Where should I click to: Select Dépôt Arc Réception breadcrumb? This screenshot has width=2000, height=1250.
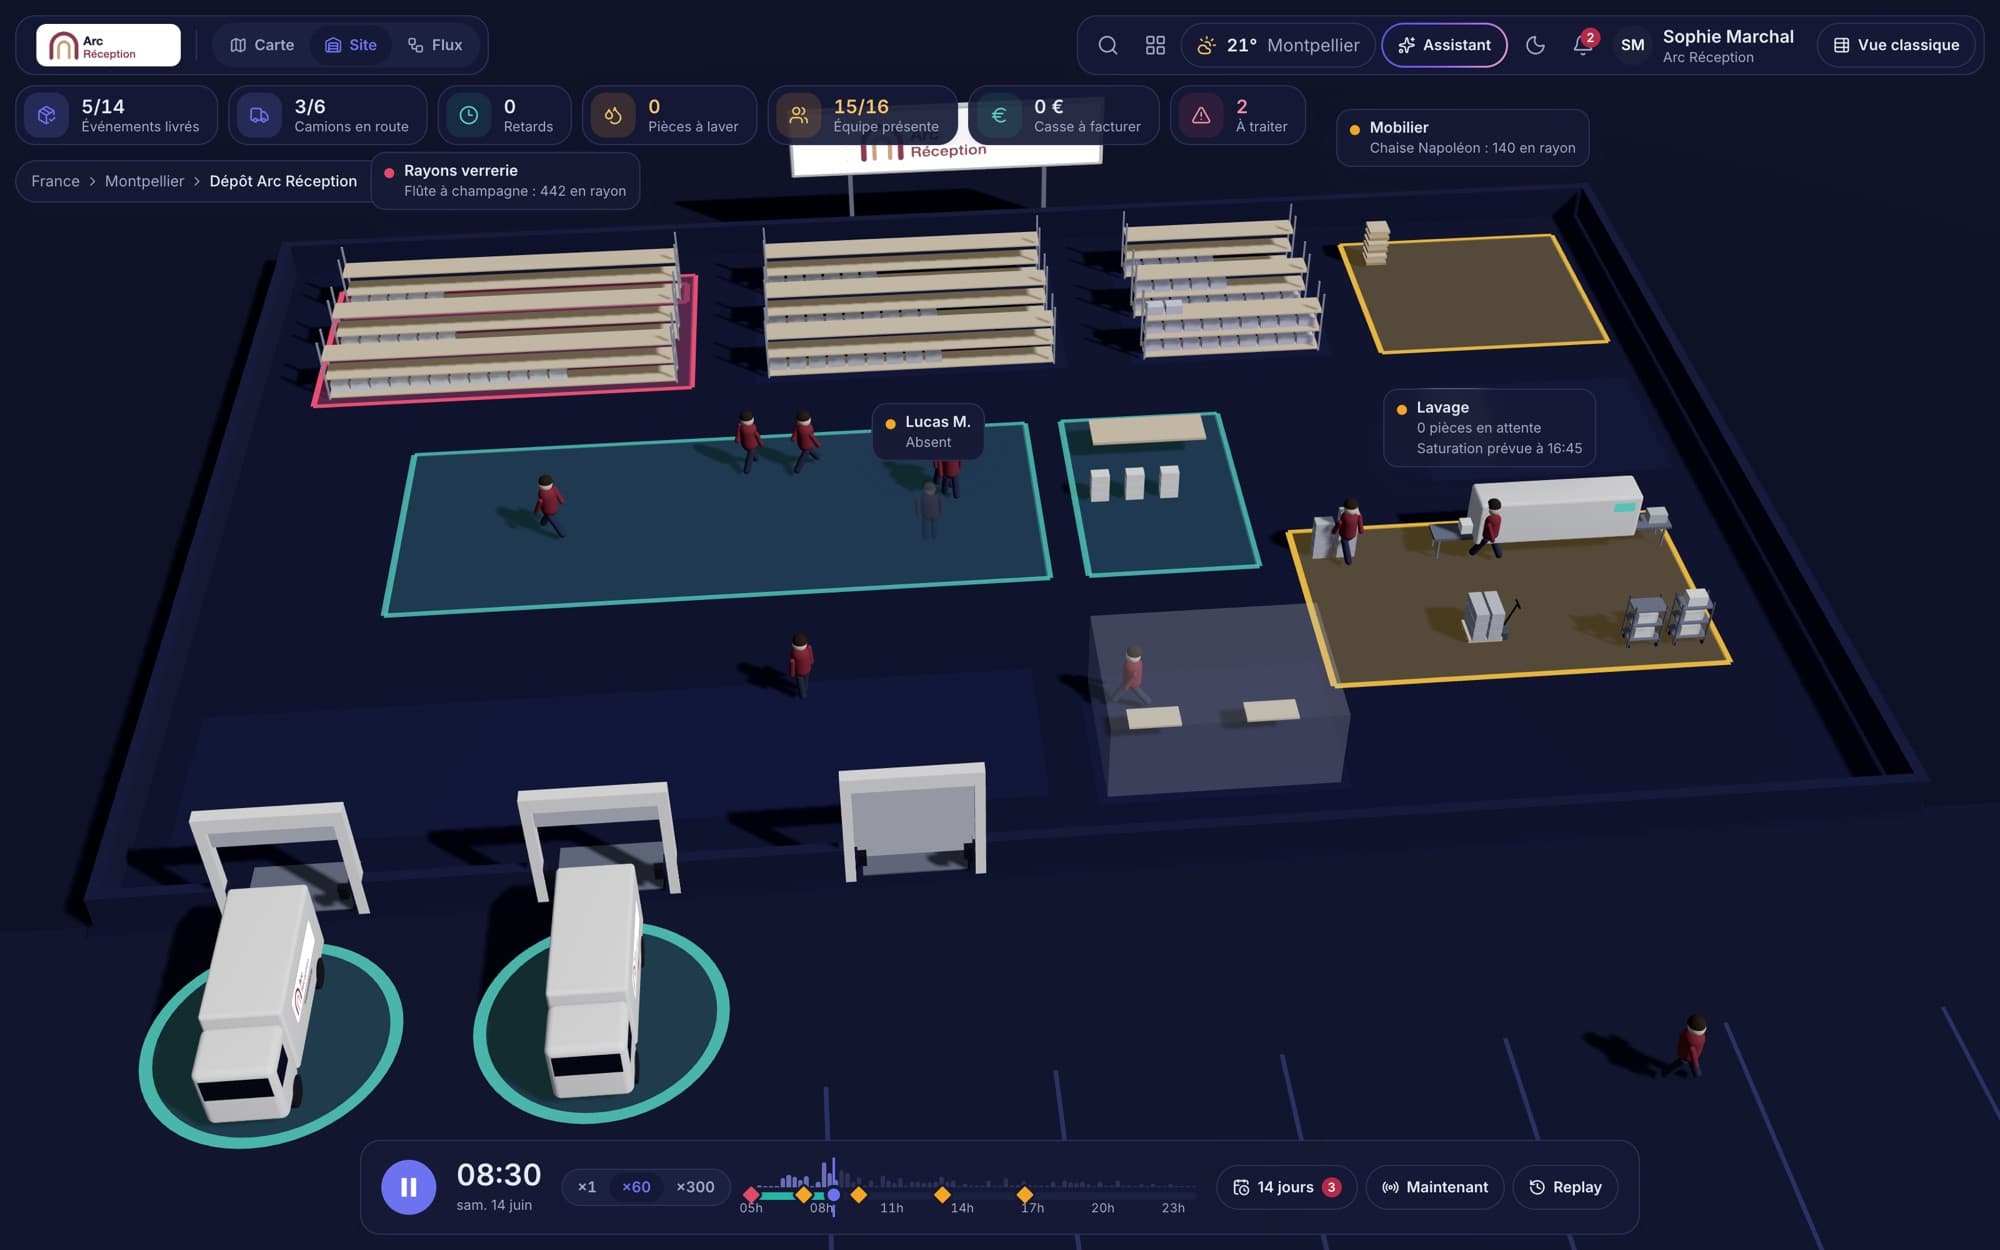(283, 181)
